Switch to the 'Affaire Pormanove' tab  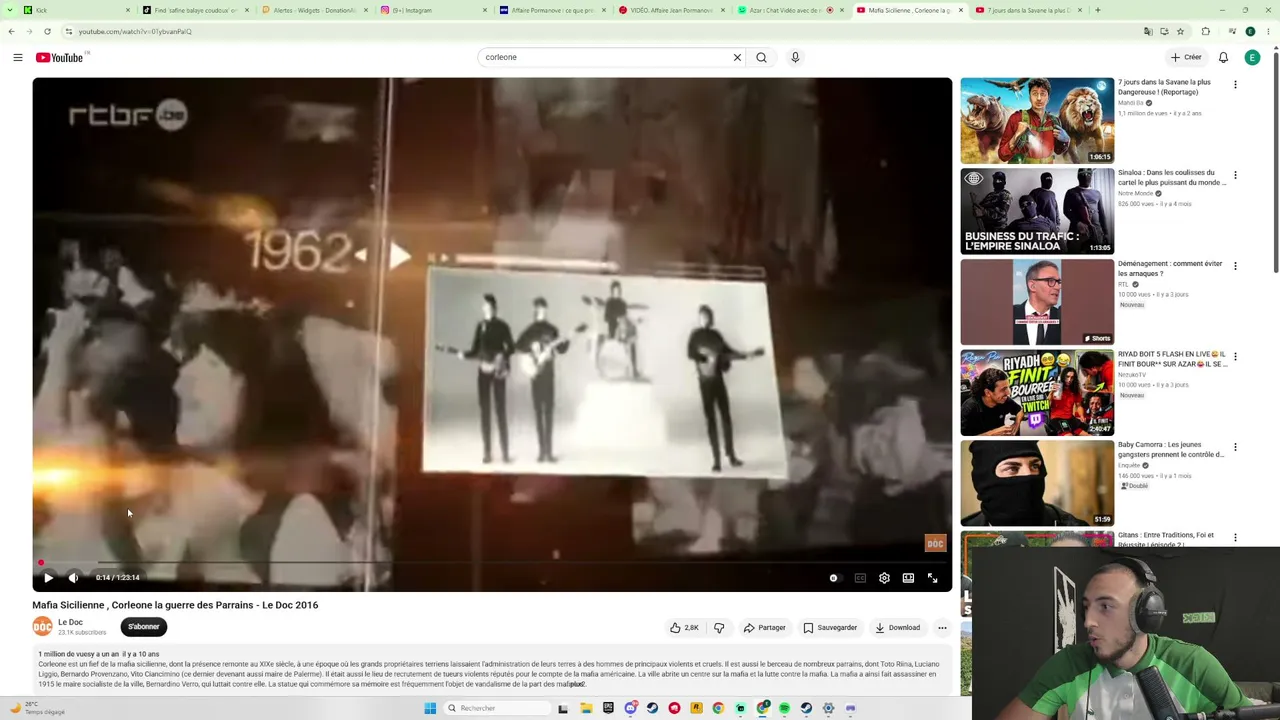(552, 10)
